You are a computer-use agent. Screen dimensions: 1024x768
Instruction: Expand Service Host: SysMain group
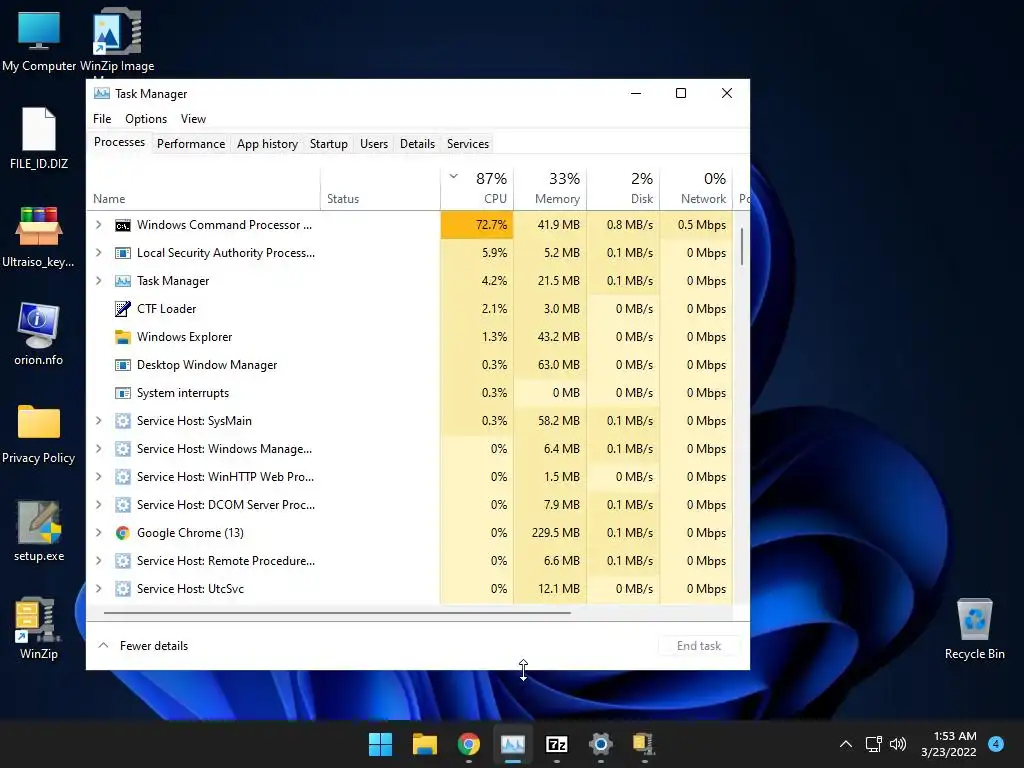[x=99, y=421]
